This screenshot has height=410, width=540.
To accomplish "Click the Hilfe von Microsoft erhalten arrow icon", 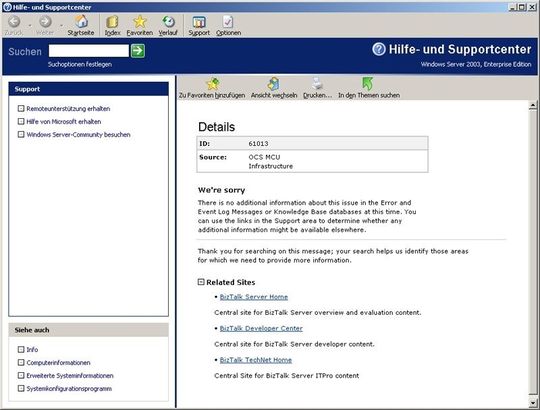I will pos(21,122).
